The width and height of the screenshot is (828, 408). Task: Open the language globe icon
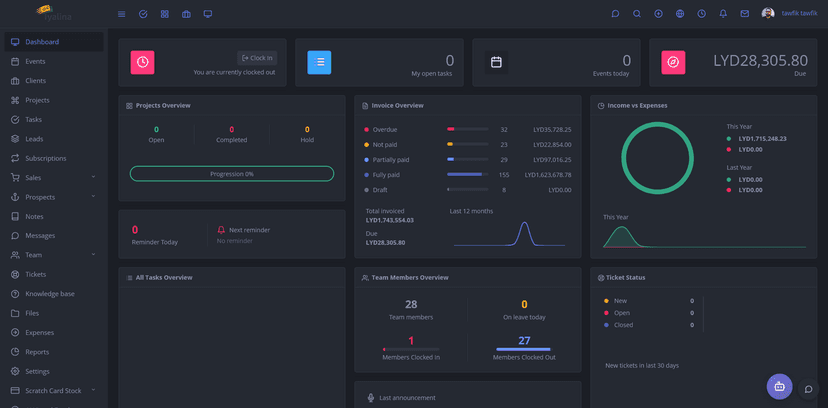(x=680, y=14)
